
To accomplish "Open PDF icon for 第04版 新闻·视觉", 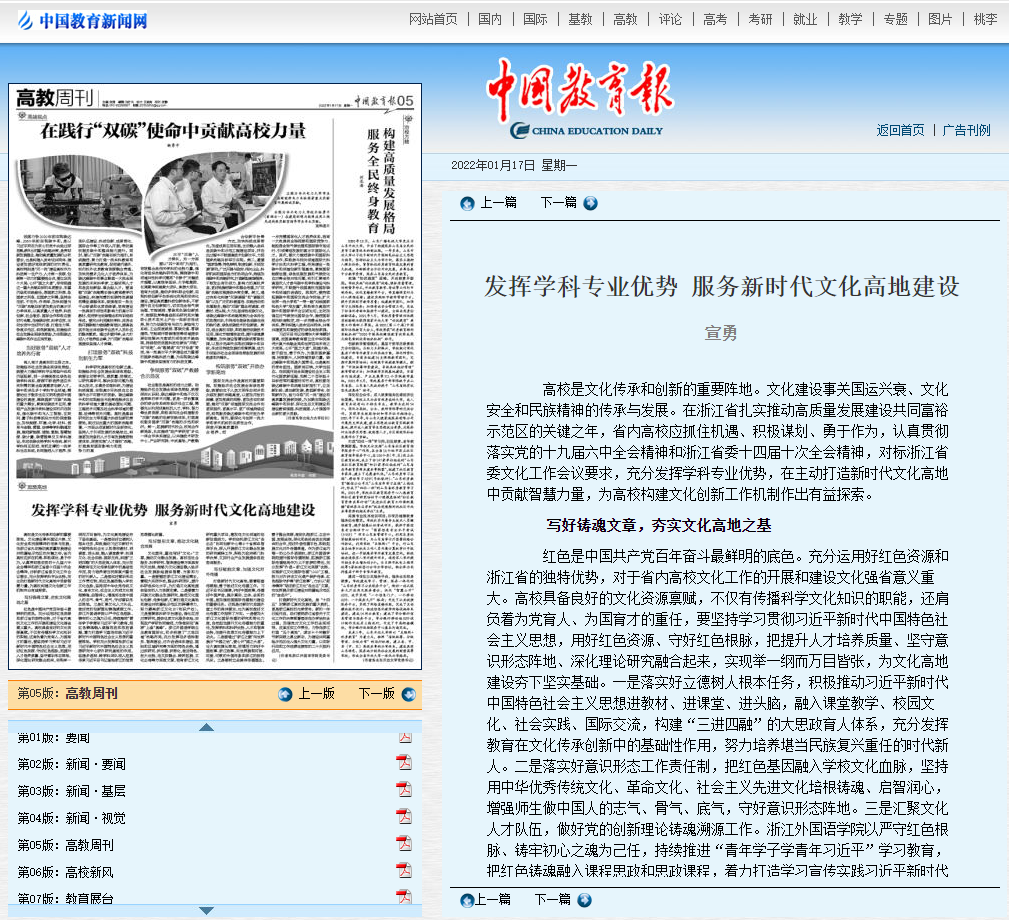I will pos(404,817).
